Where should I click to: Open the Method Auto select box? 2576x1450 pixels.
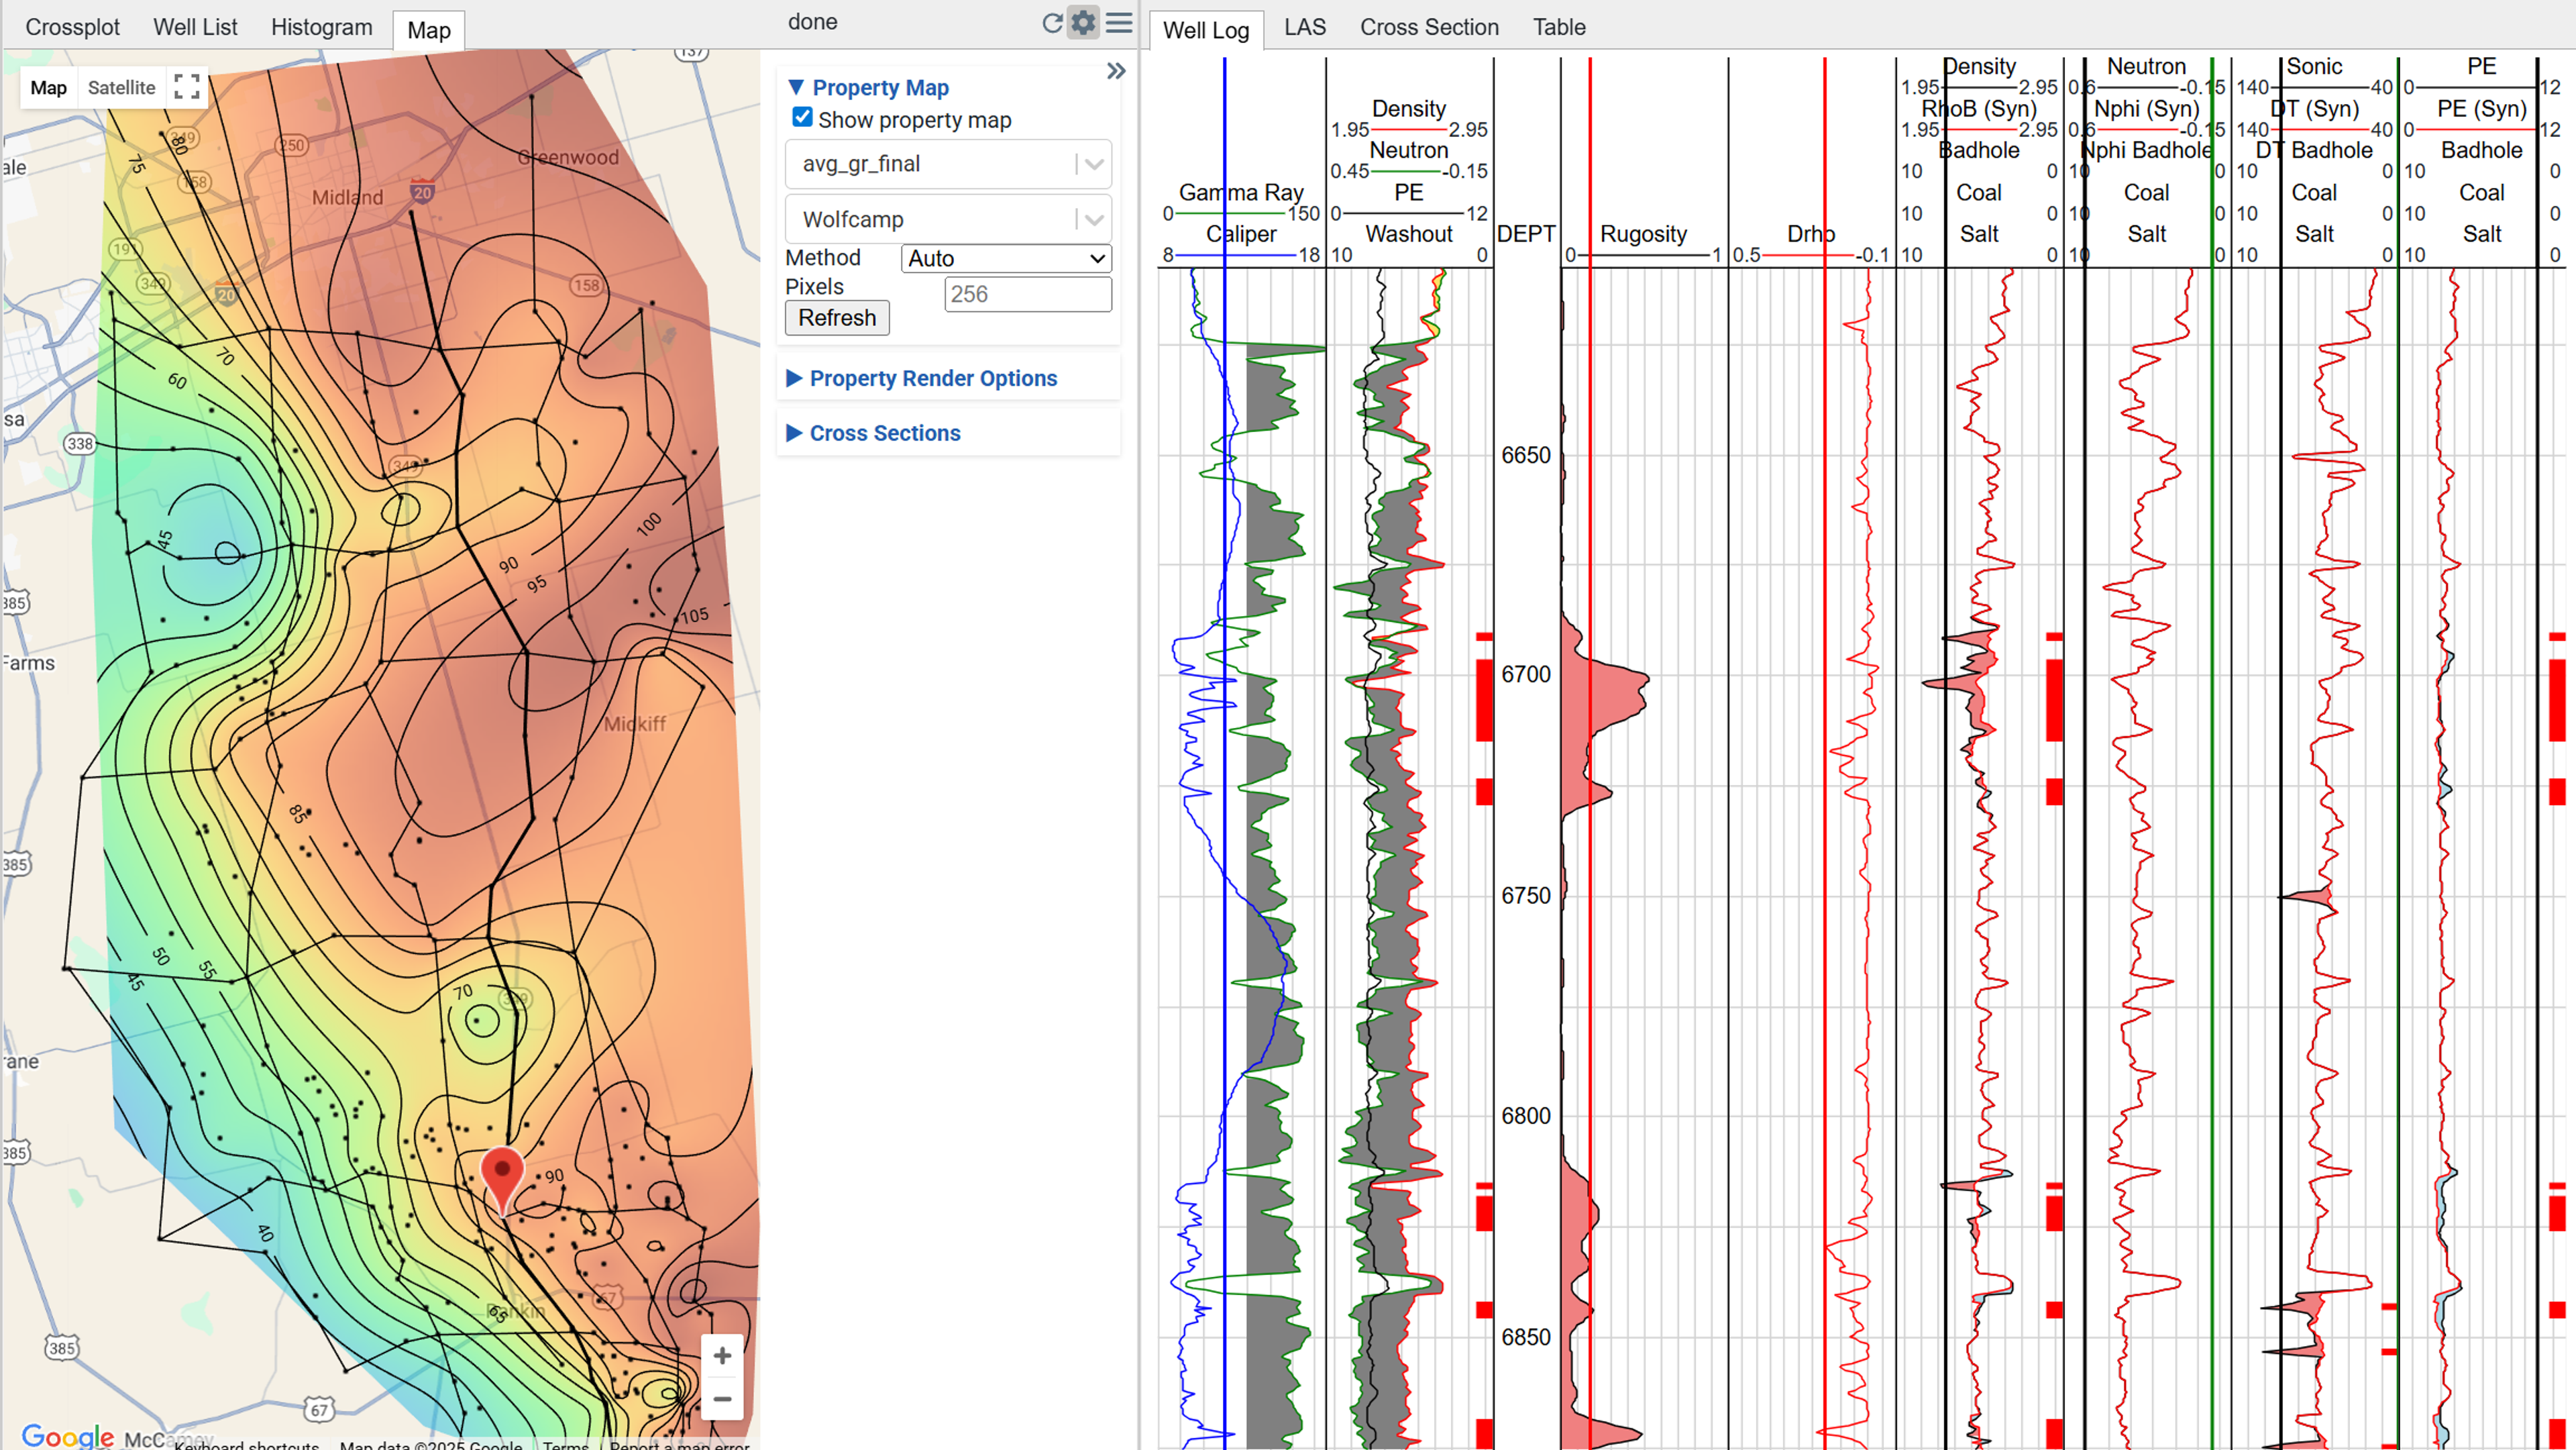coord(1005,258)
